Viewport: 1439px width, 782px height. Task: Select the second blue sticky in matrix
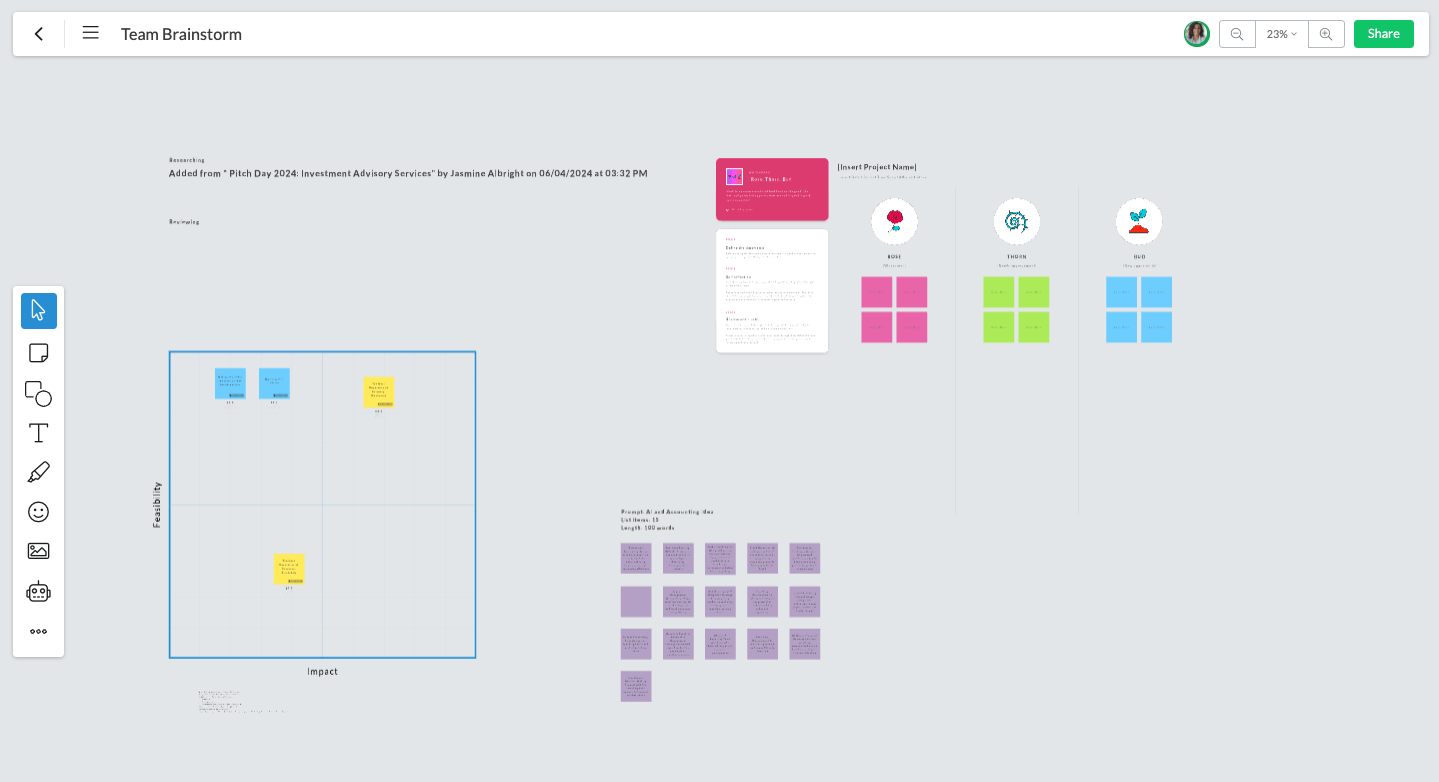click(x=274, y=383)
